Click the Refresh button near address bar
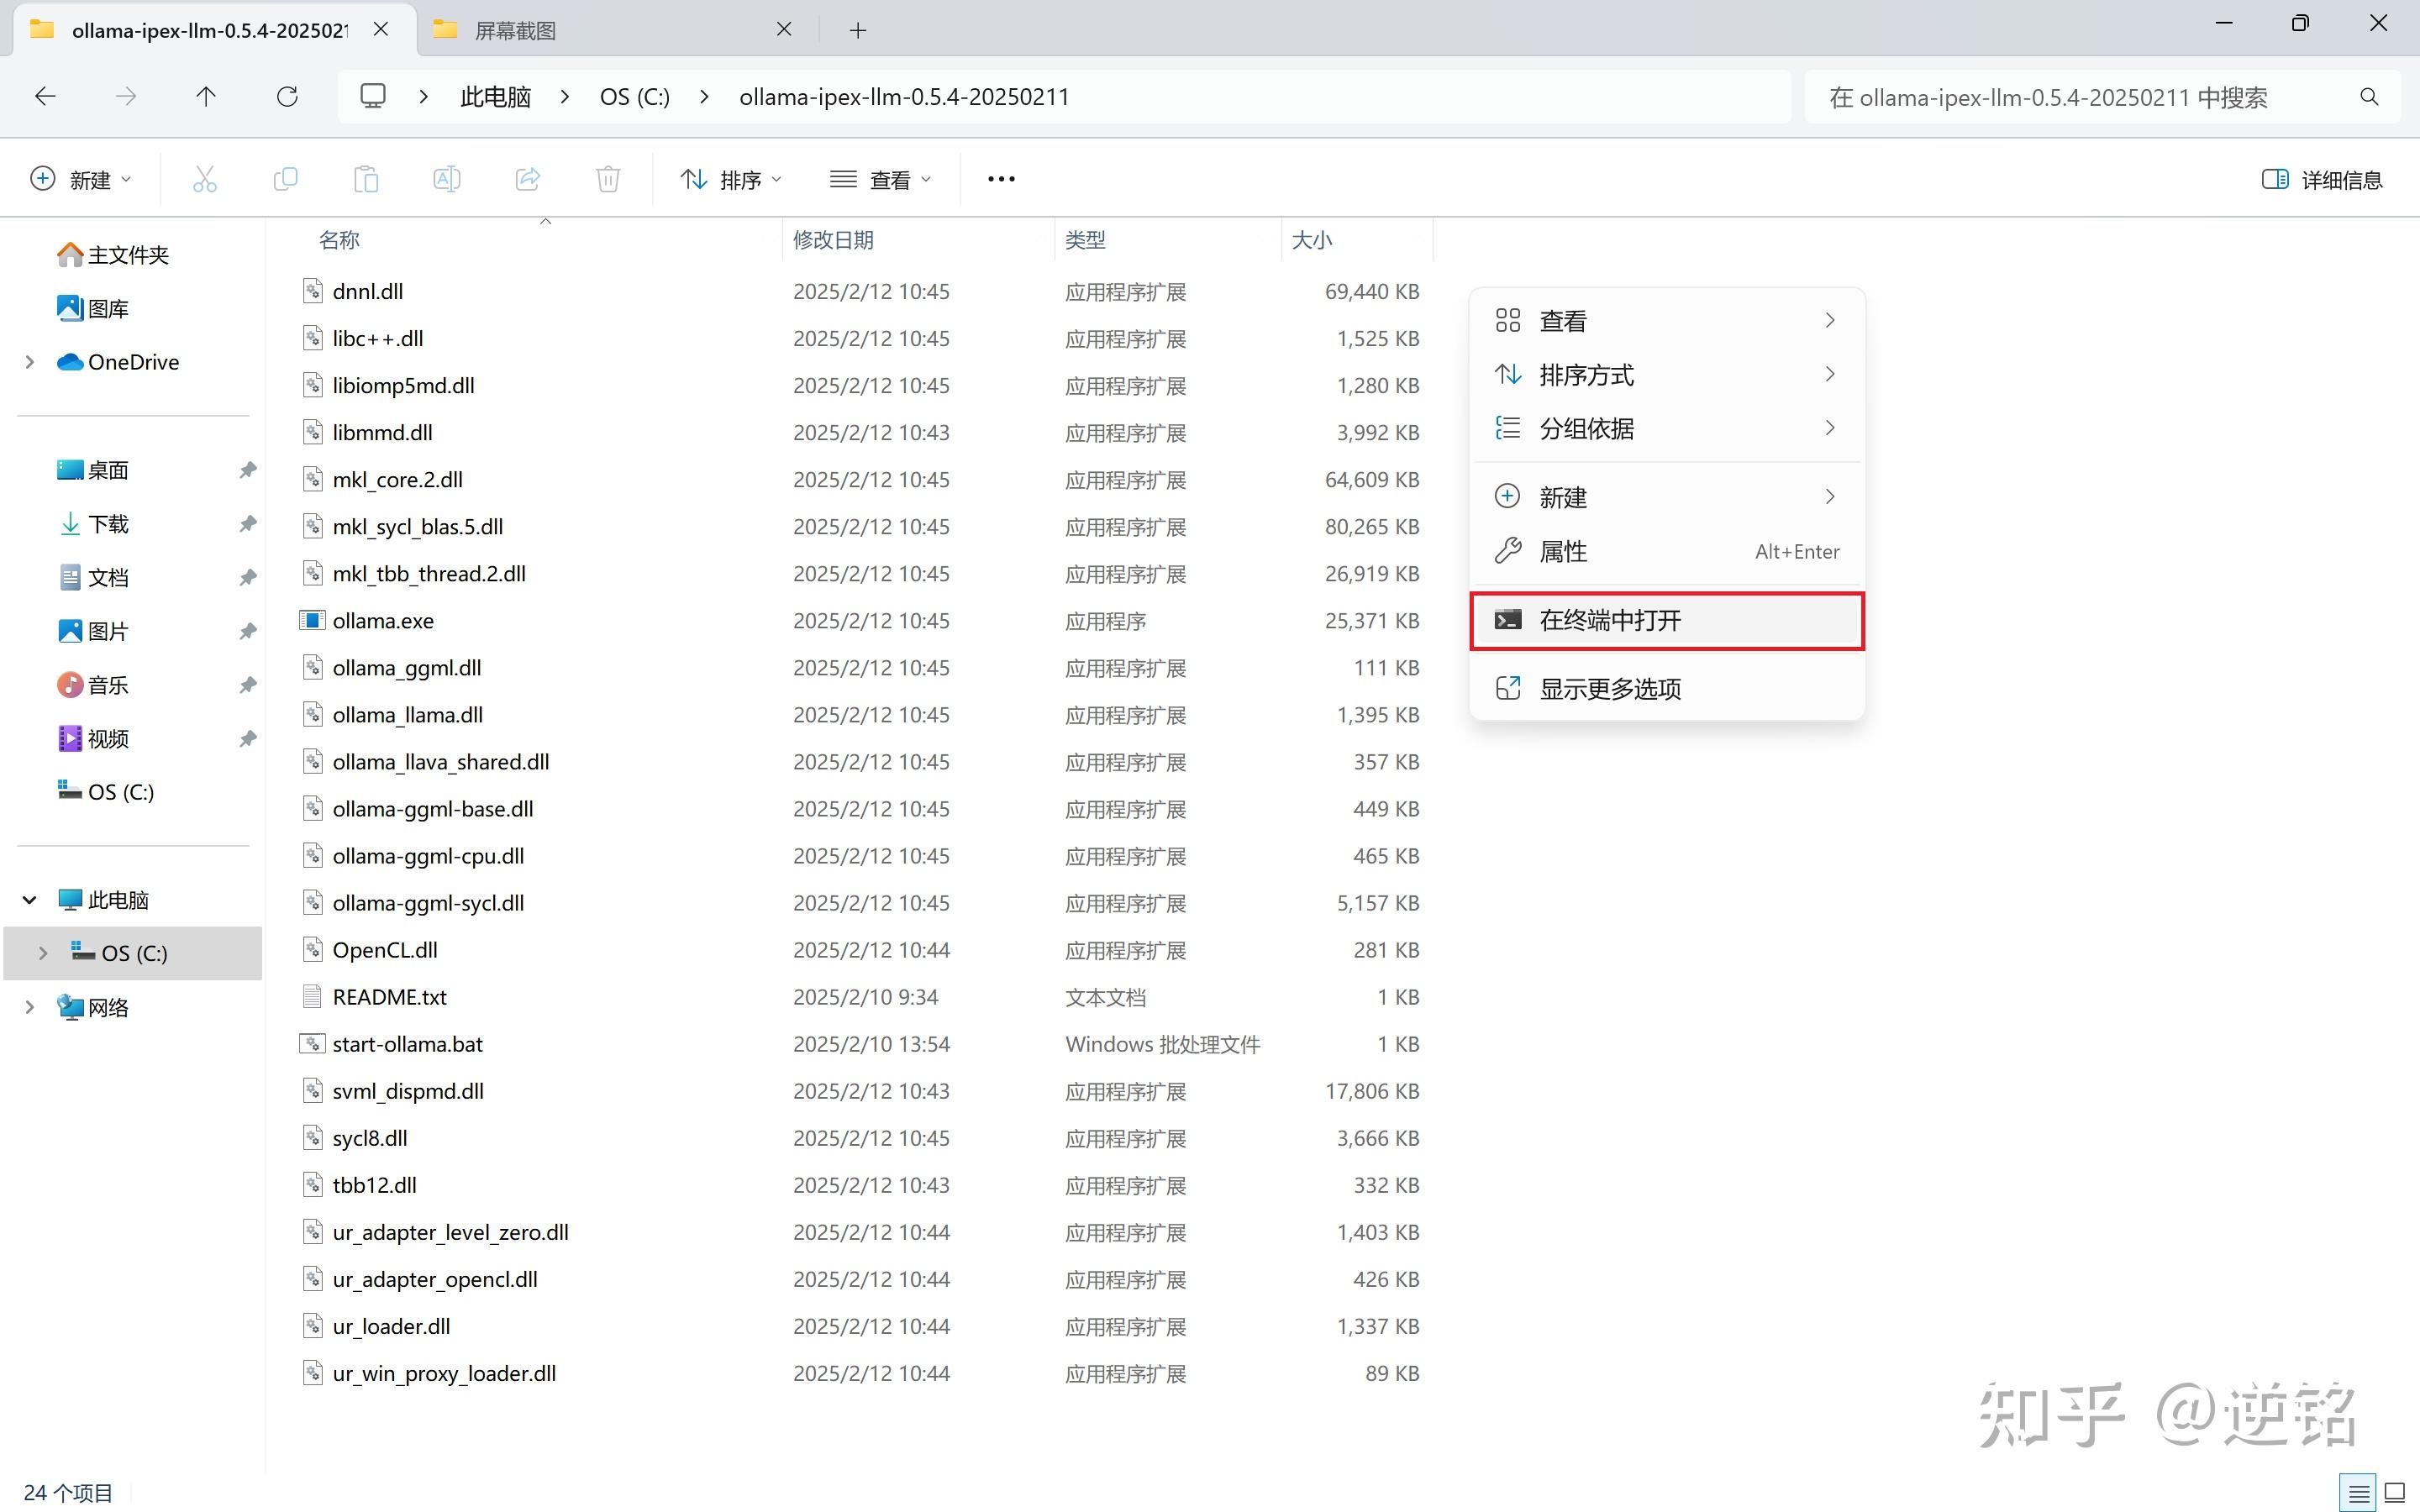The height and width of the screenshot is (1512, 2420). 287,97
